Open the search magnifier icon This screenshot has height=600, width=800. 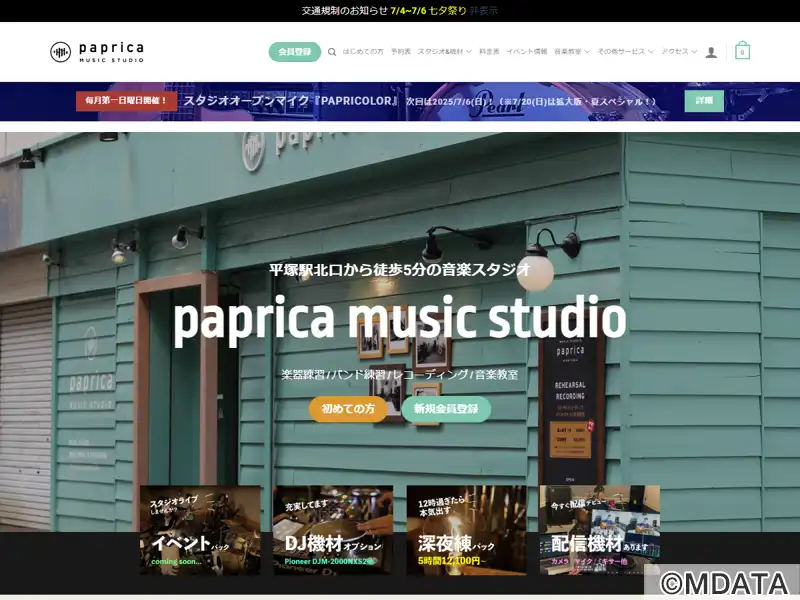(x=332, y=52)
